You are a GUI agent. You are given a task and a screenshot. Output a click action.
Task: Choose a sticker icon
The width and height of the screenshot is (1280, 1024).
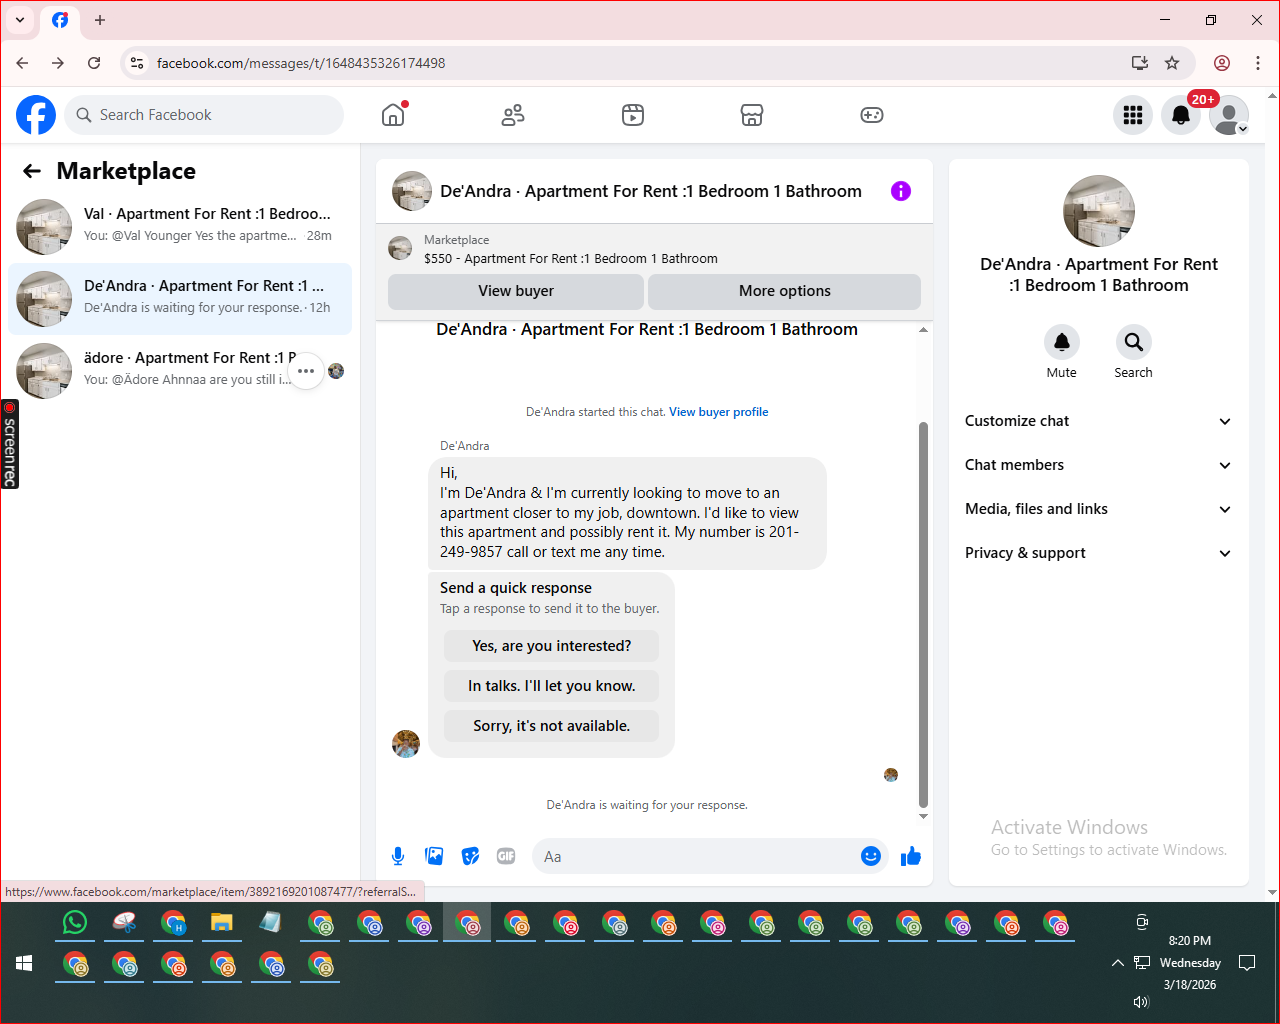coord(470,856)
